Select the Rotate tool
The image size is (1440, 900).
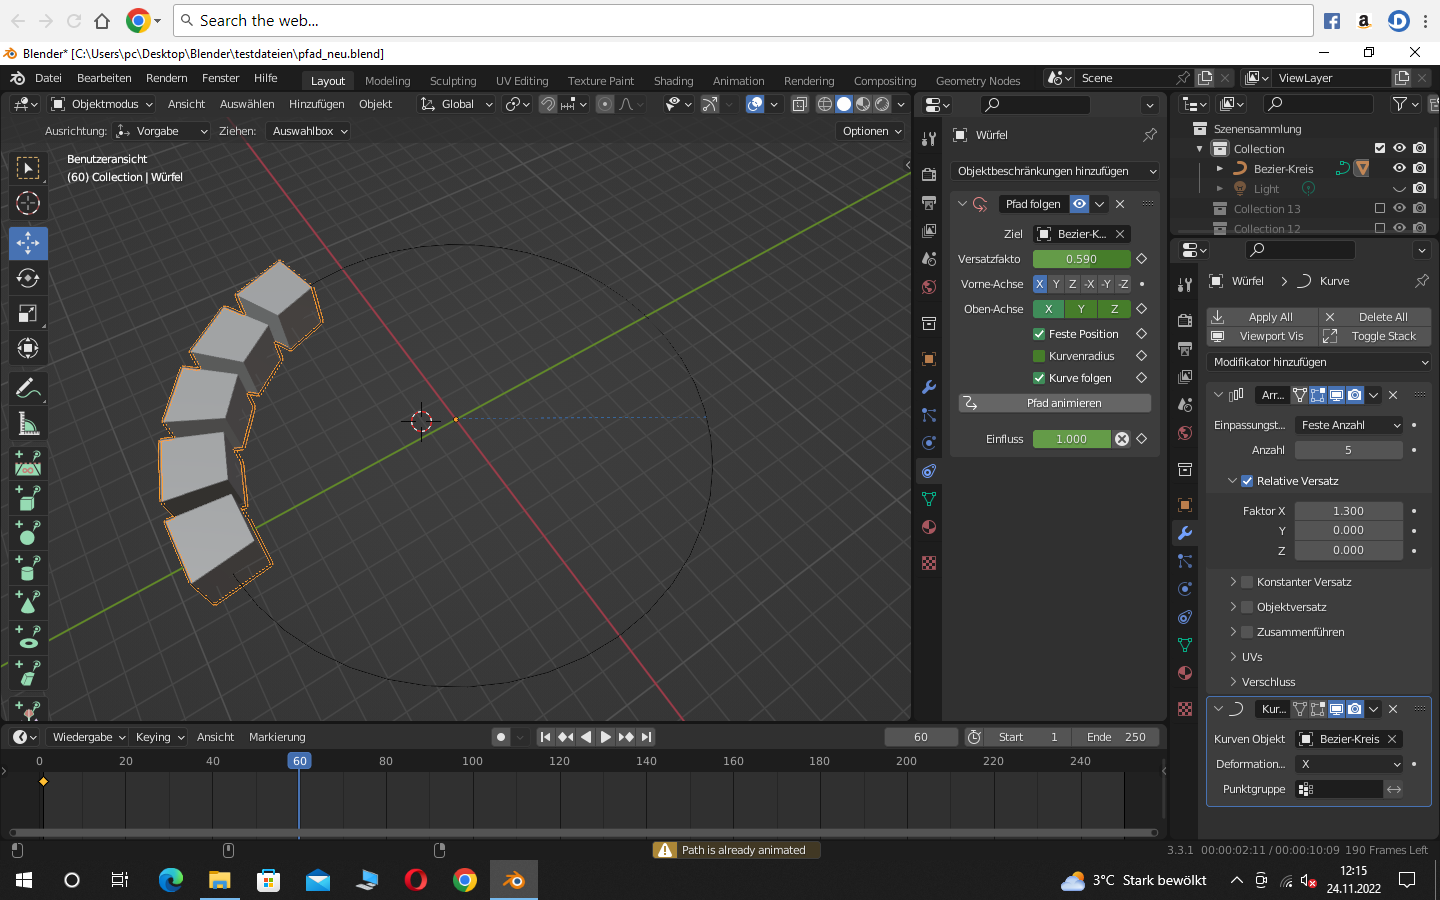(28, 278)
